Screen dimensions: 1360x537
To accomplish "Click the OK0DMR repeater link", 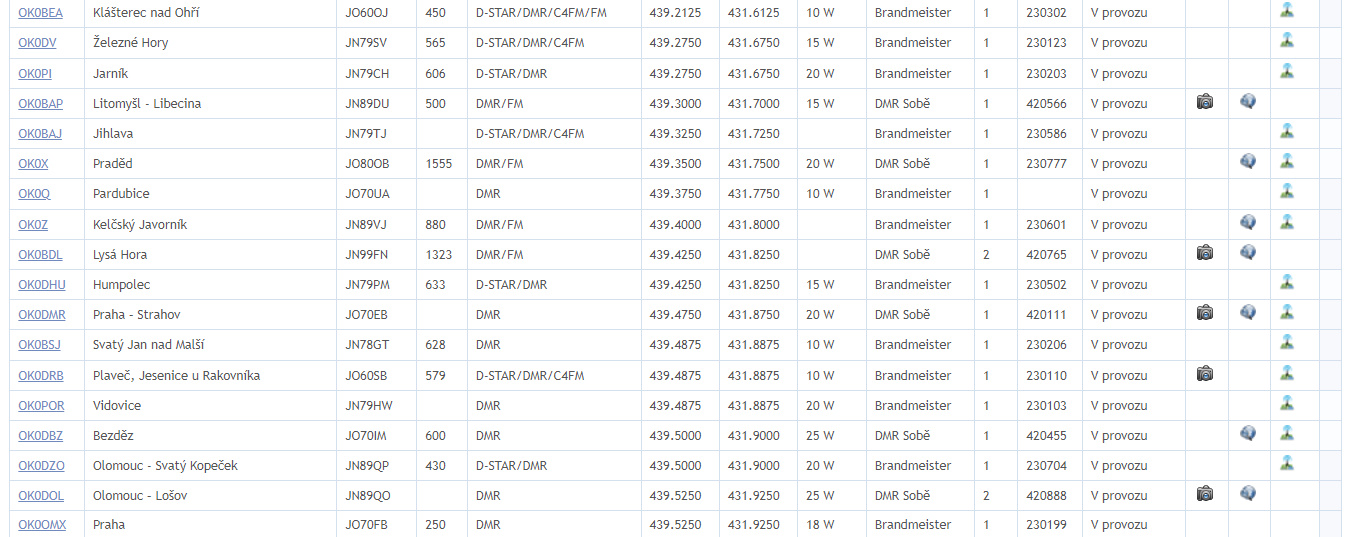I will click(42, 315).
